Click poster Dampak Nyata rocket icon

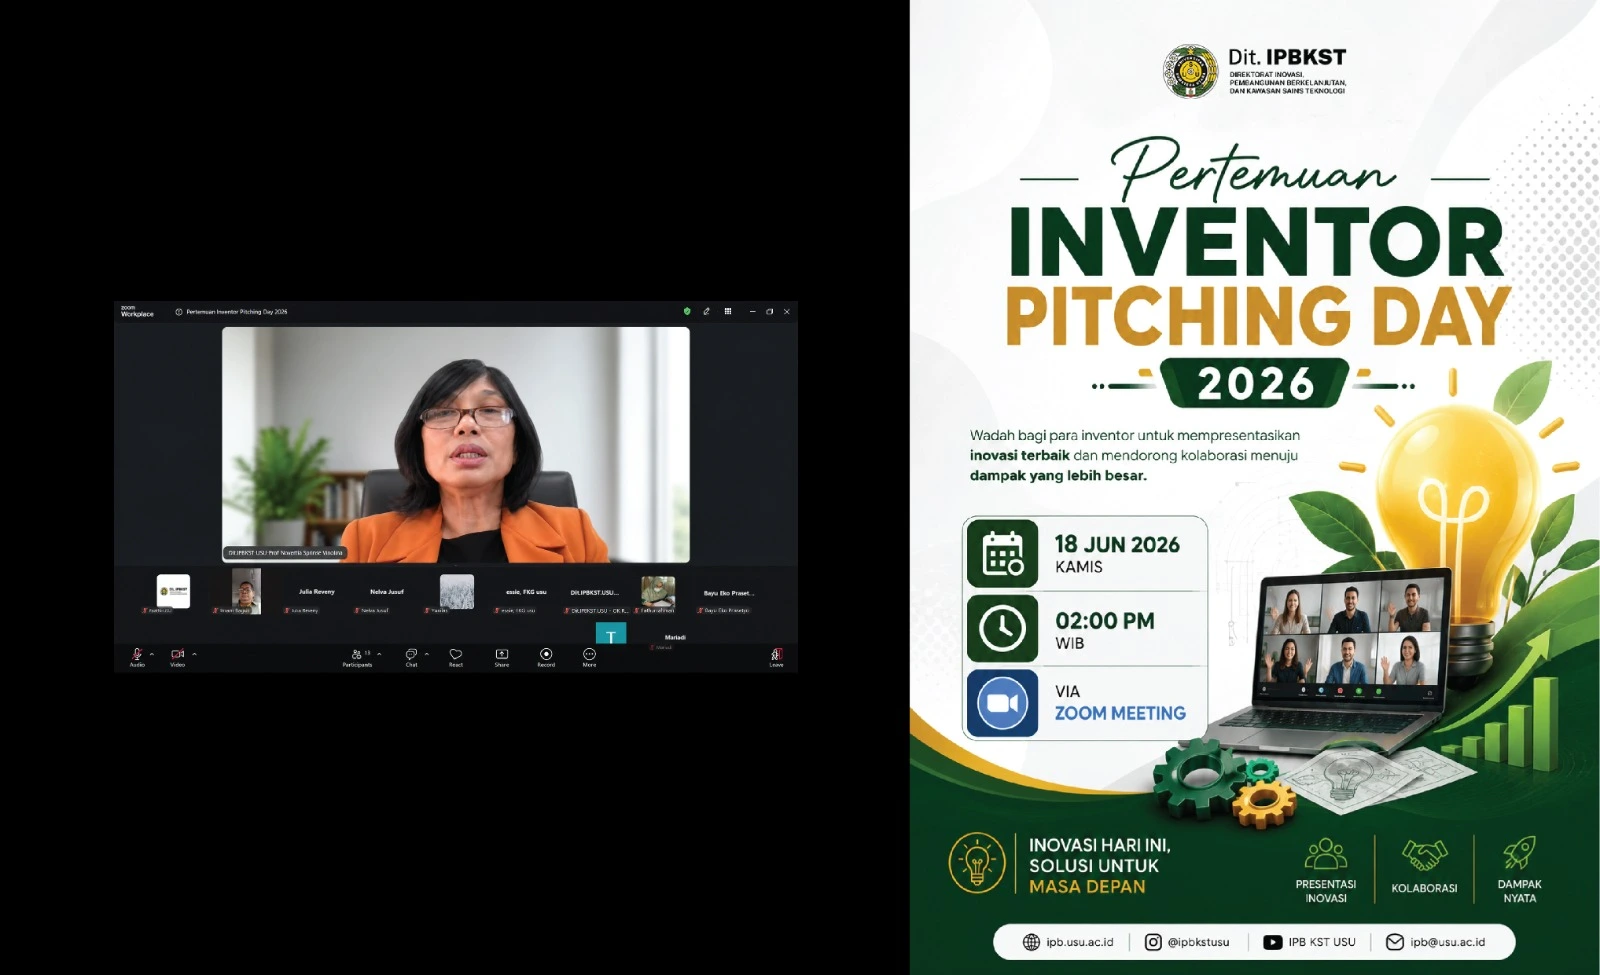(x=1519, y=853)
